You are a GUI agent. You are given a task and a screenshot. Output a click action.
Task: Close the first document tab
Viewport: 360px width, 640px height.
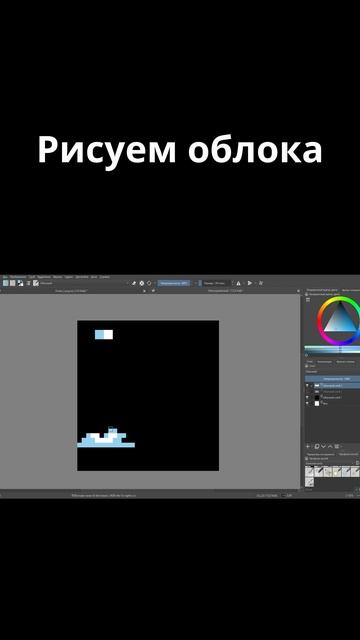(x=144, y=291)
